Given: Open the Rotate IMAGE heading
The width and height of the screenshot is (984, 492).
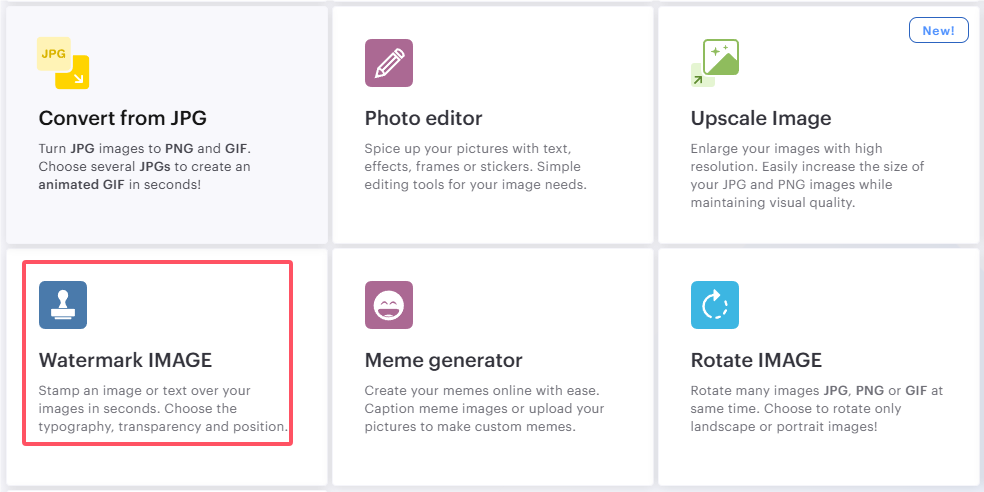Looking at the screenshot, I should click(756, 360).
